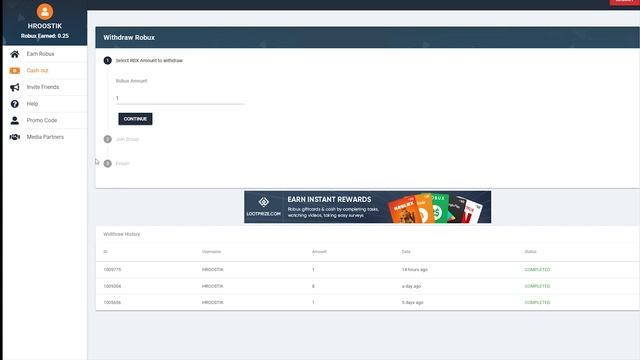Click the Withdraw History heading
This screenshot has width=640, height=360.
tap(122, 234)
